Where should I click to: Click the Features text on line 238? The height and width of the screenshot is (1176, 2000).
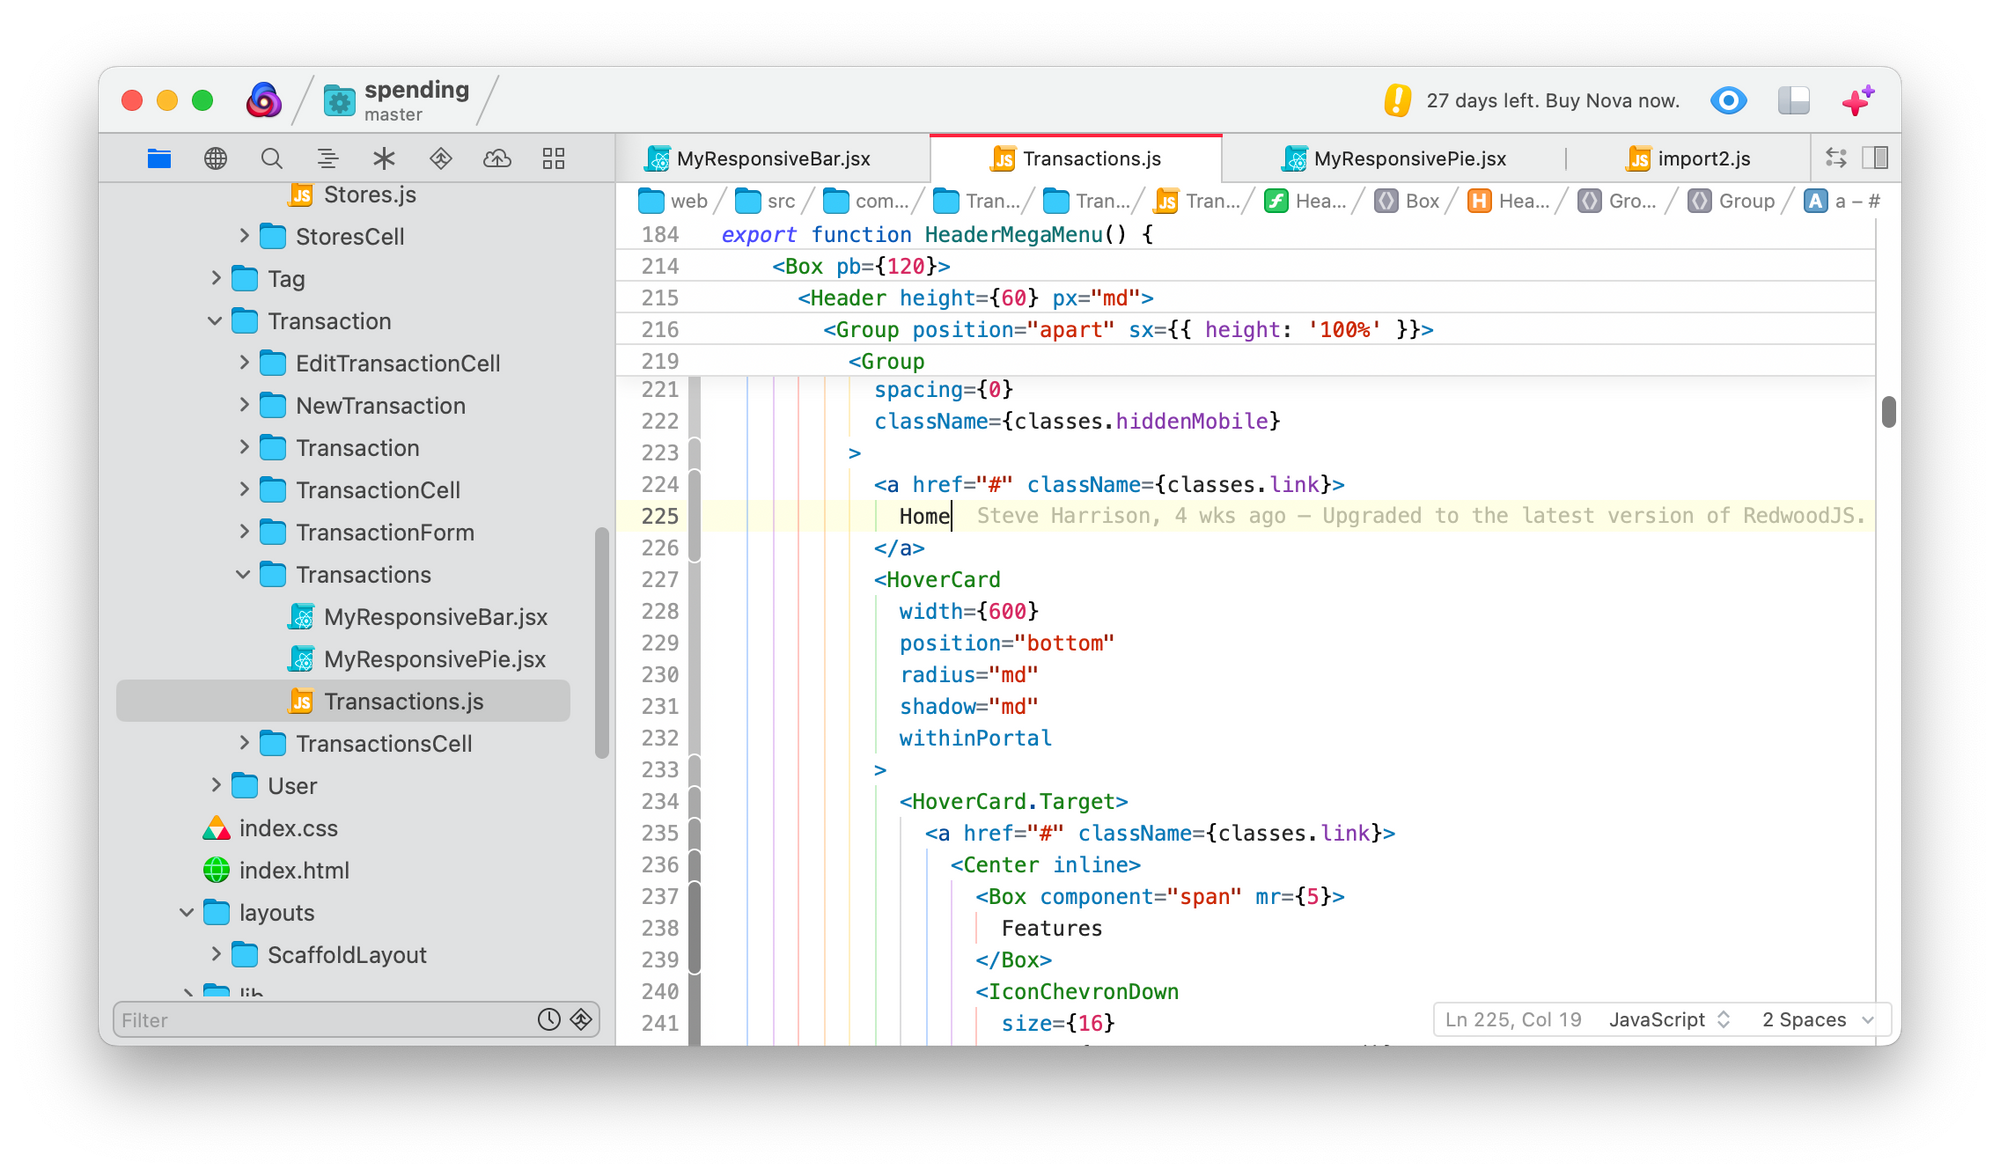[x=1051, y=928]
